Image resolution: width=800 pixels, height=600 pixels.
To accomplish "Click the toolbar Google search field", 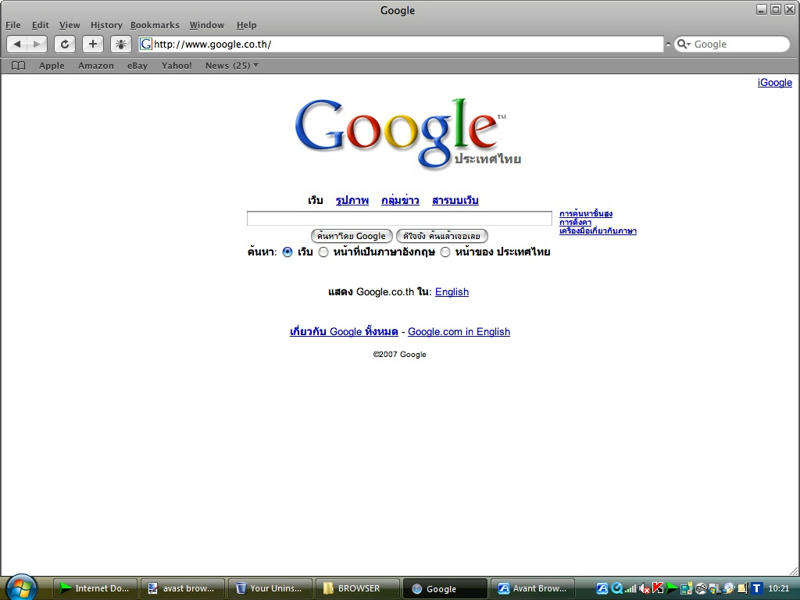I will [x=732, y=44].
